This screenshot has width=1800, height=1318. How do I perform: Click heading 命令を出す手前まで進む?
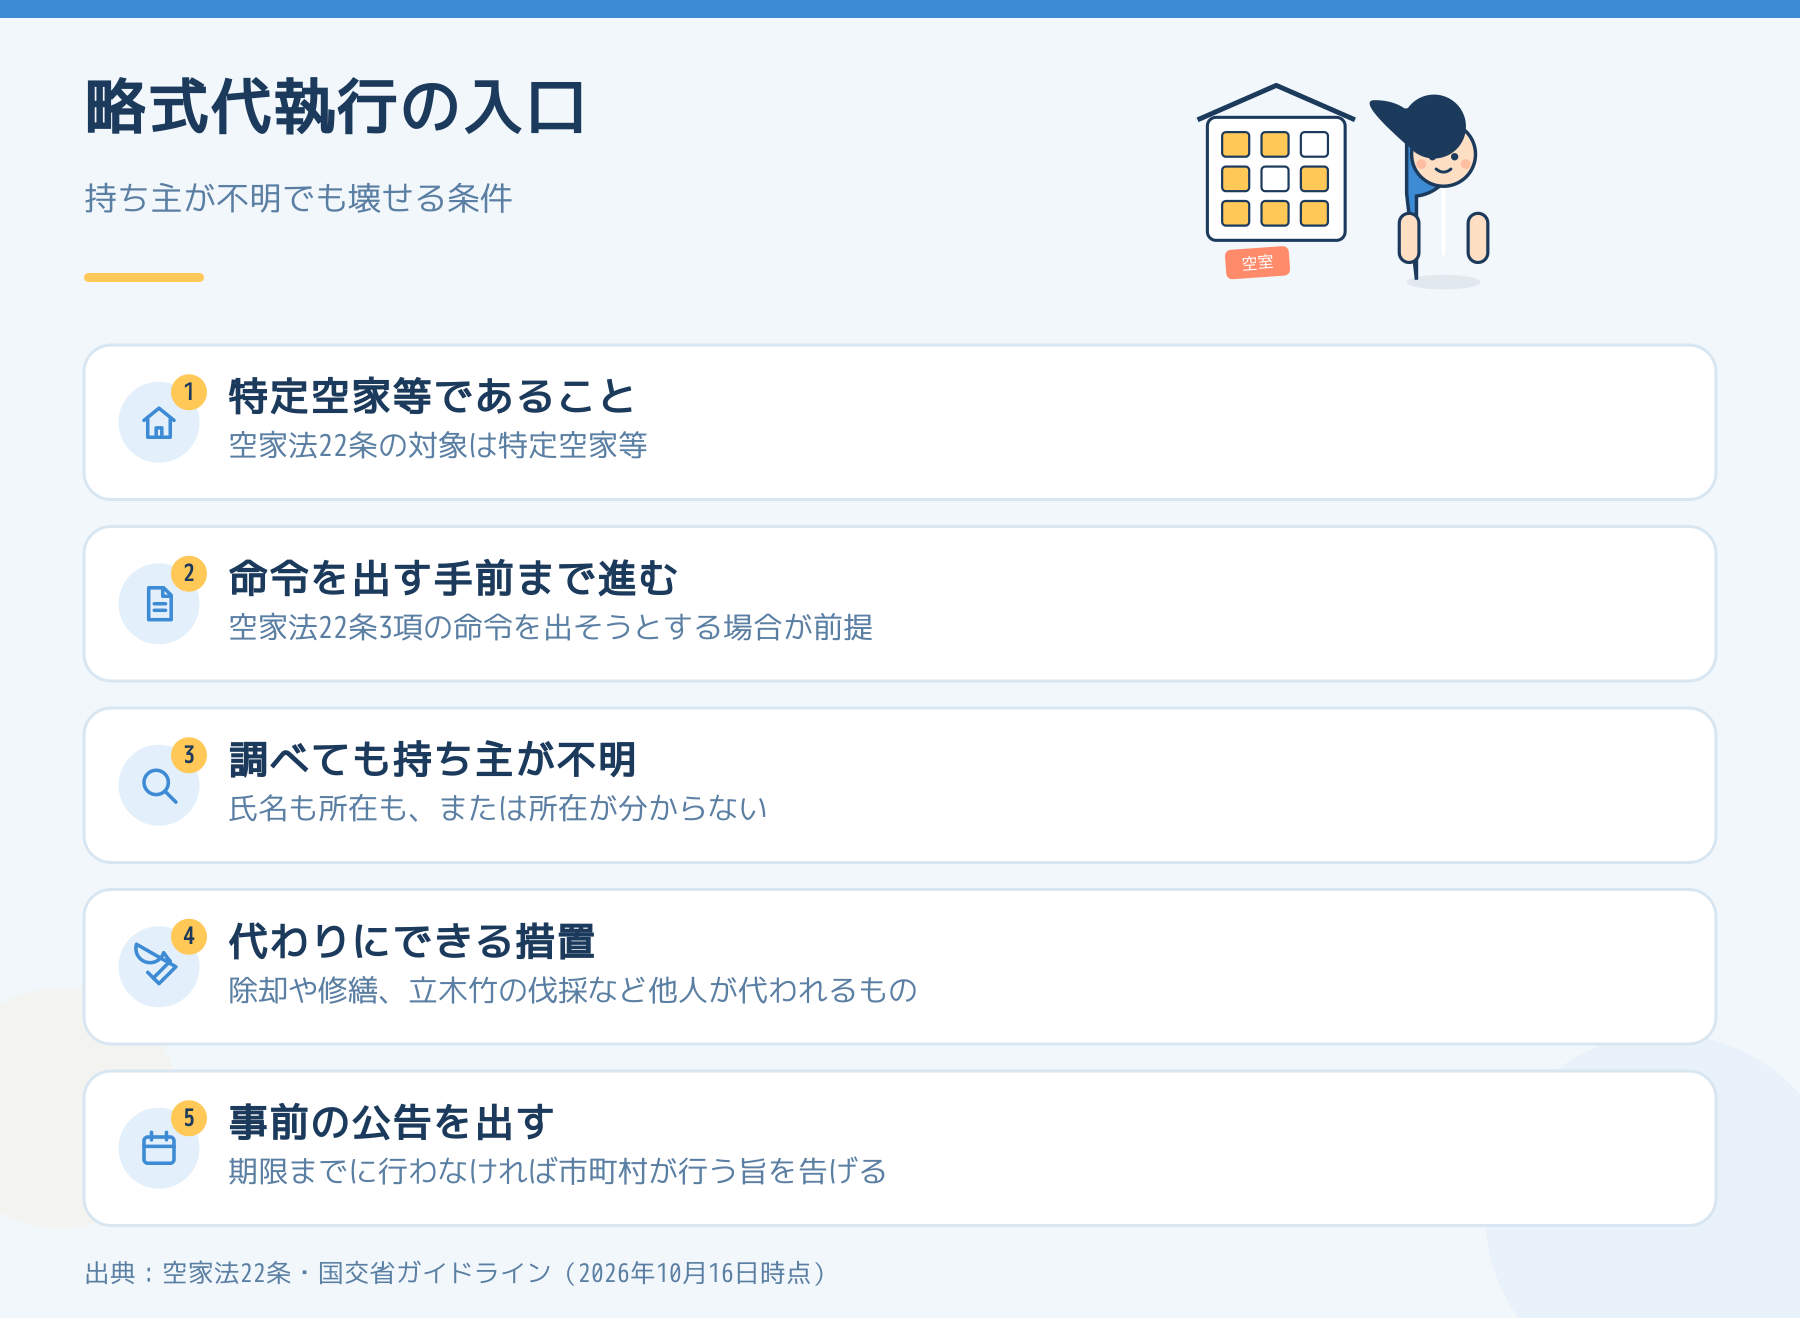tap(453, 579)
